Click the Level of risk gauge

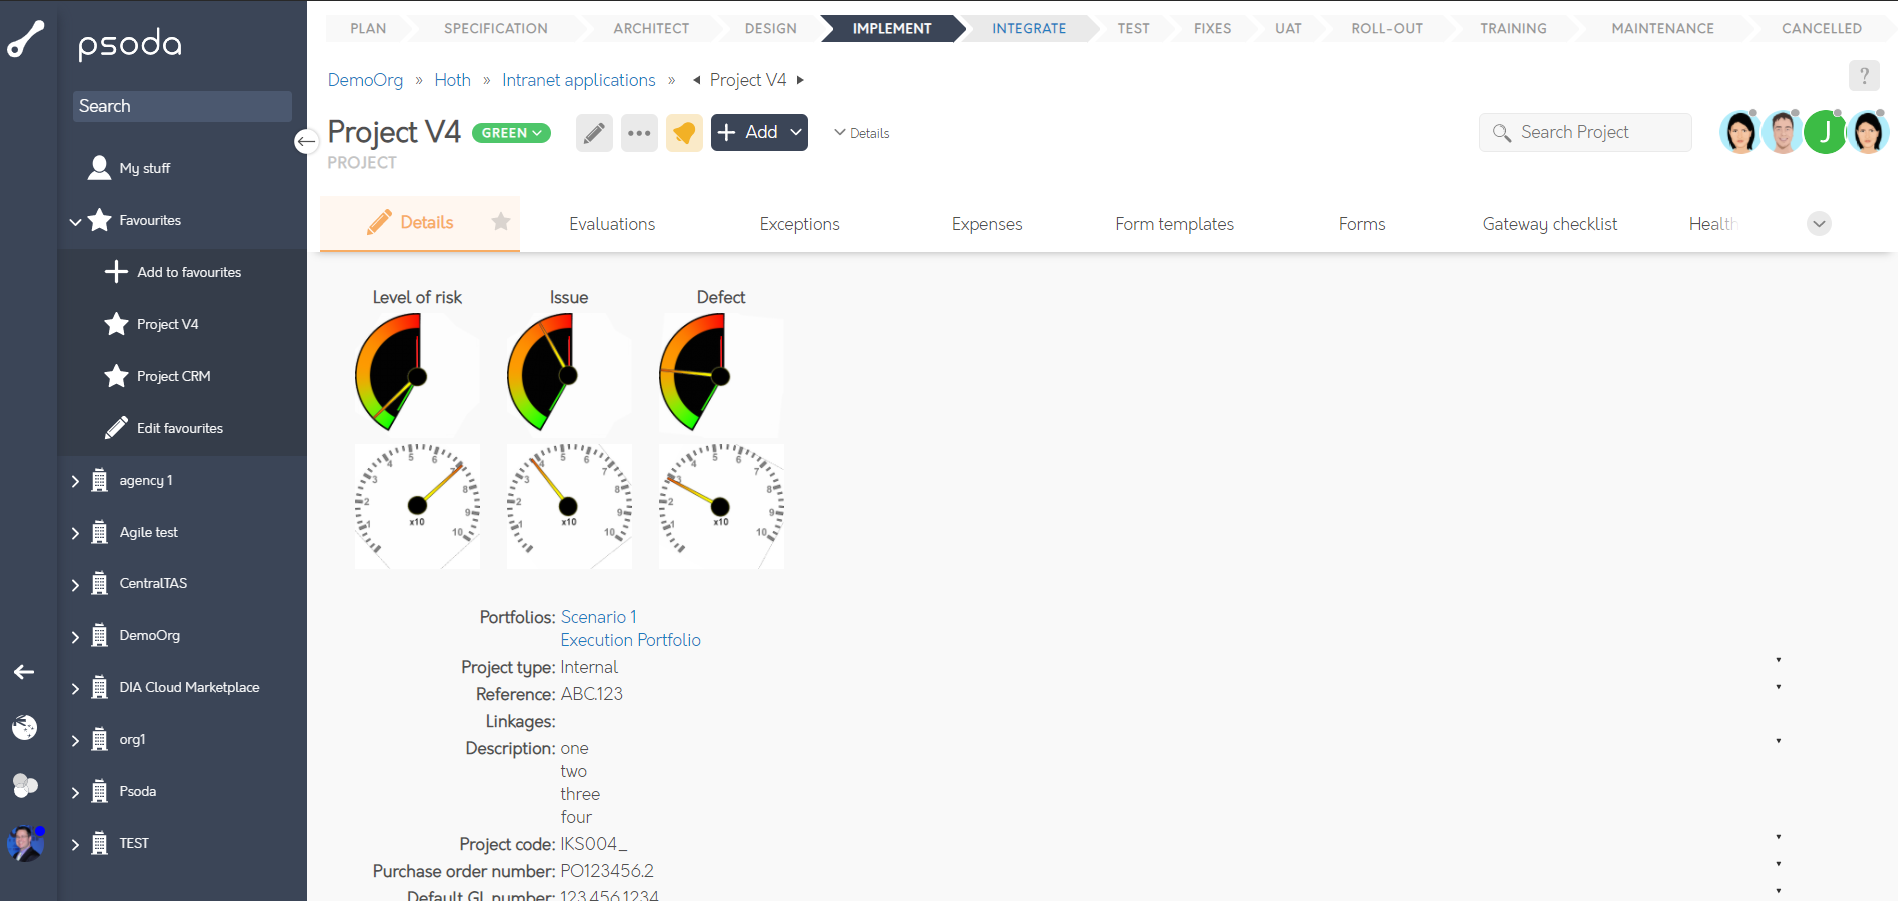[x=416, y=375]
